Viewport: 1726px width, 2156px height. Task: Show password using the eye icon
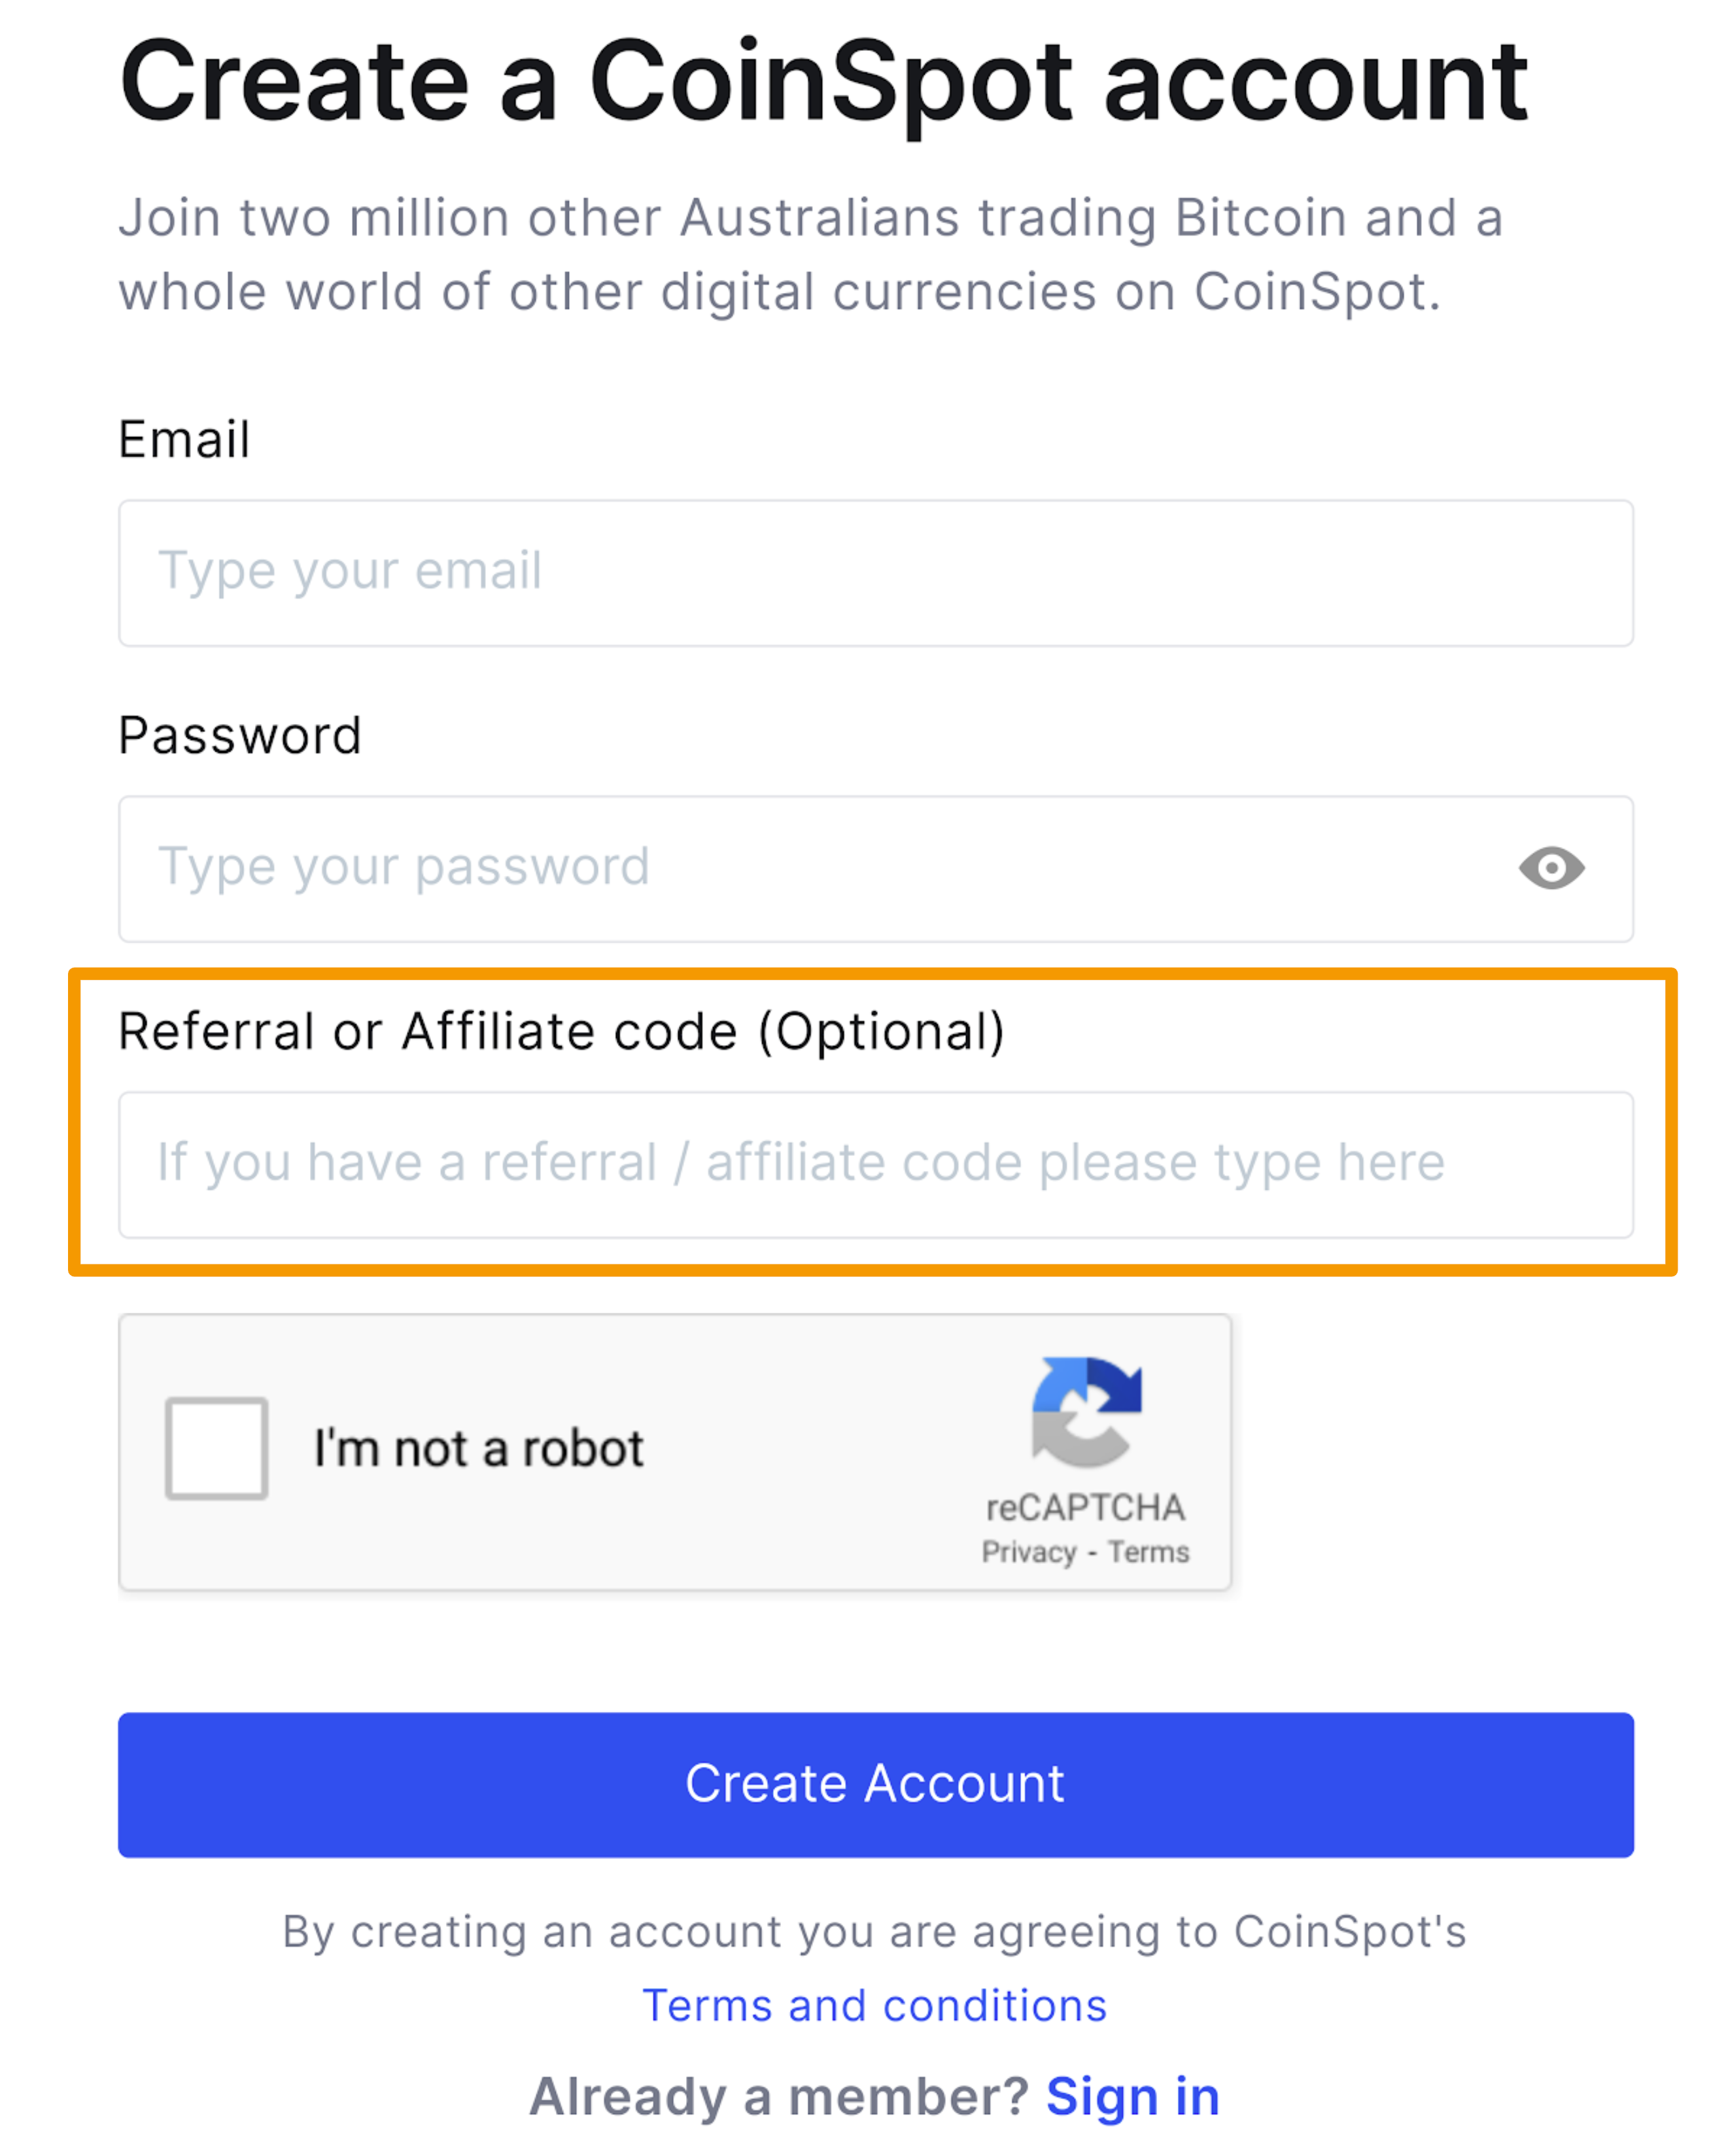coord(1551,867)
